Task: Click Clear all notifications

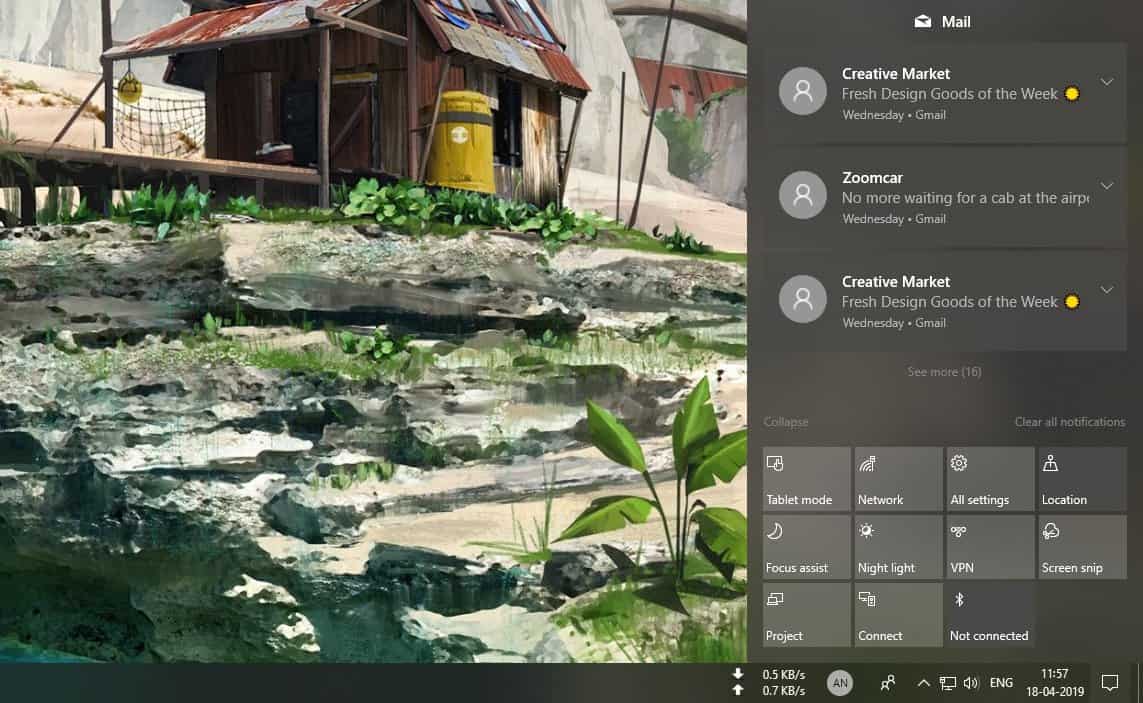Action: (x=1069, y=422)
